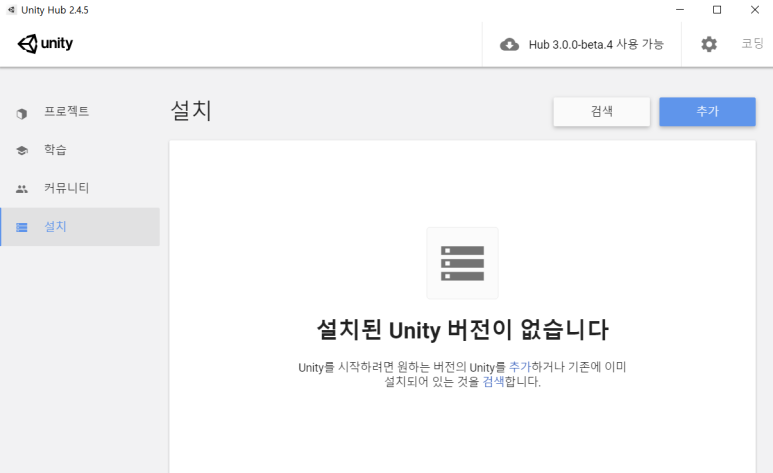Open settings with the gear icon

[709, 44]
